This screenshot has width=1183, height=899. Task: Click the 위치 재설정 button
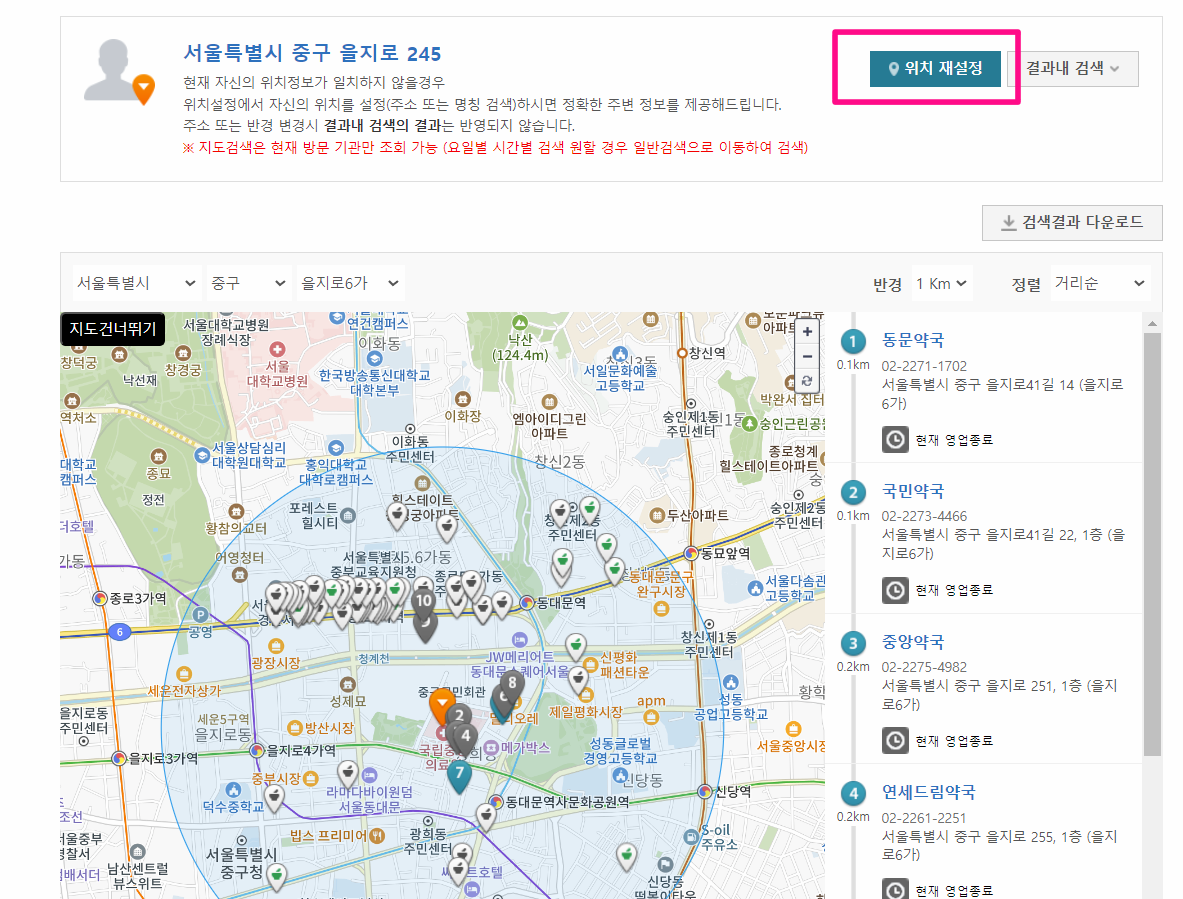click(935, 69)
